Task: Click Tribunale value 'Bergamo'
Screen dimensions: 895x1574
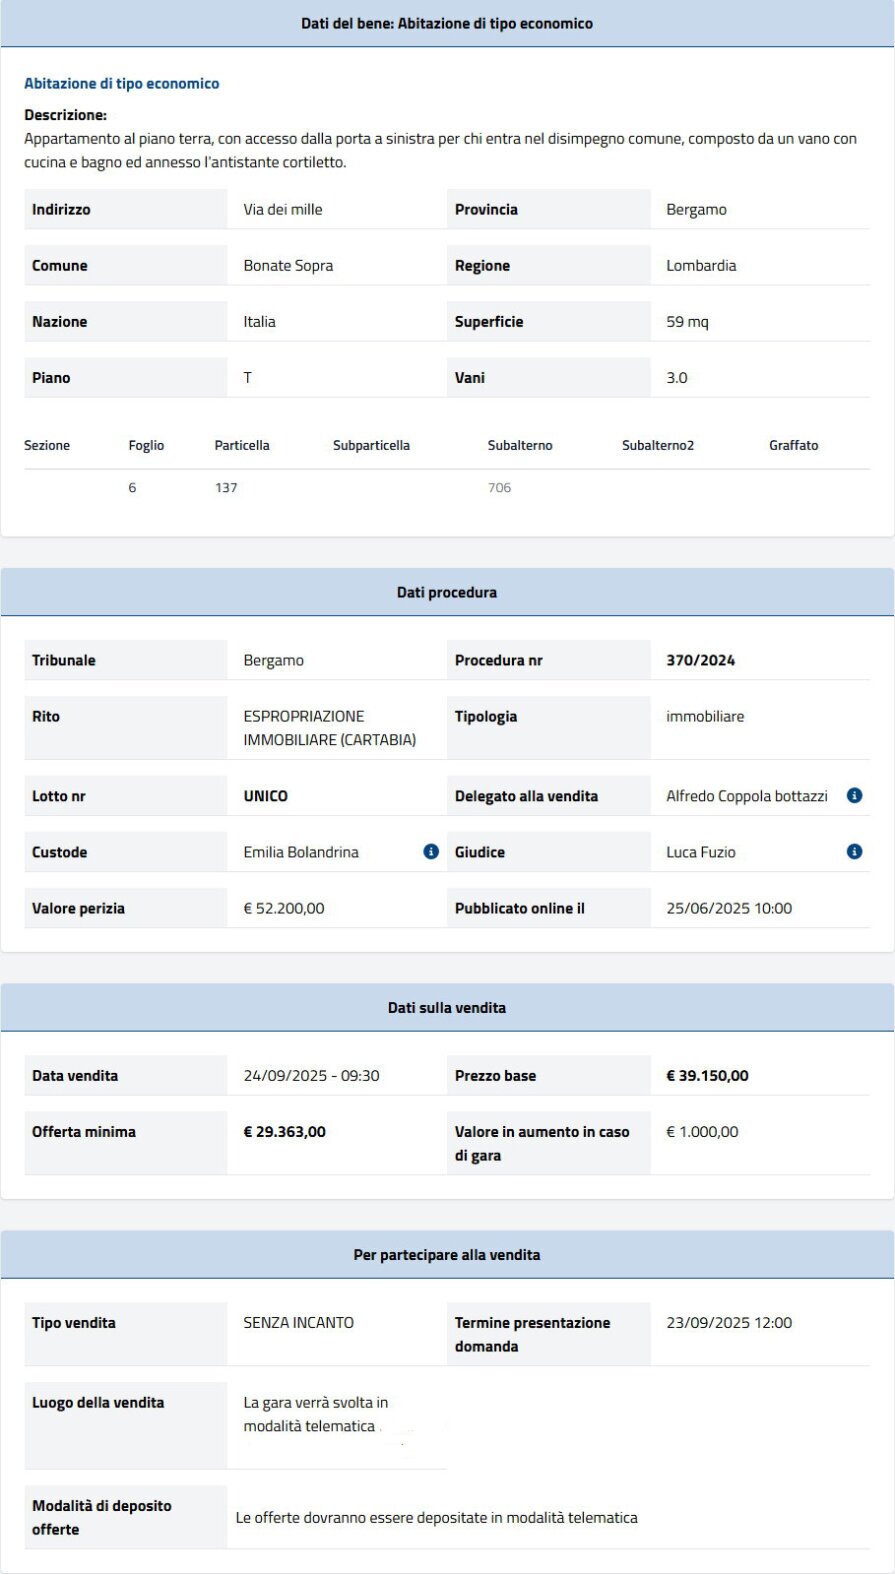Action: (x=273, y=661)
